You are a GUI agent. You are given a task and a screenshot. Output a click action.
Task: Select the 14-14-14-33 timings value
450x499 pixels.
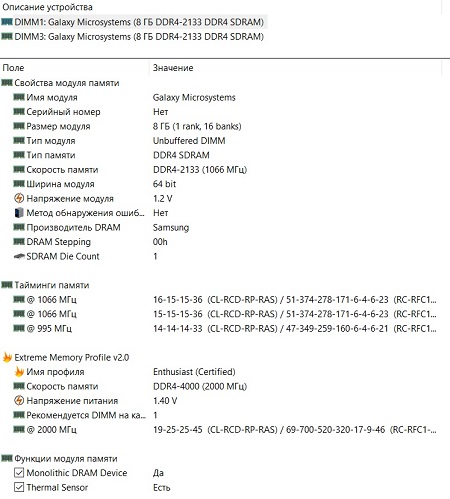(295, 329)
